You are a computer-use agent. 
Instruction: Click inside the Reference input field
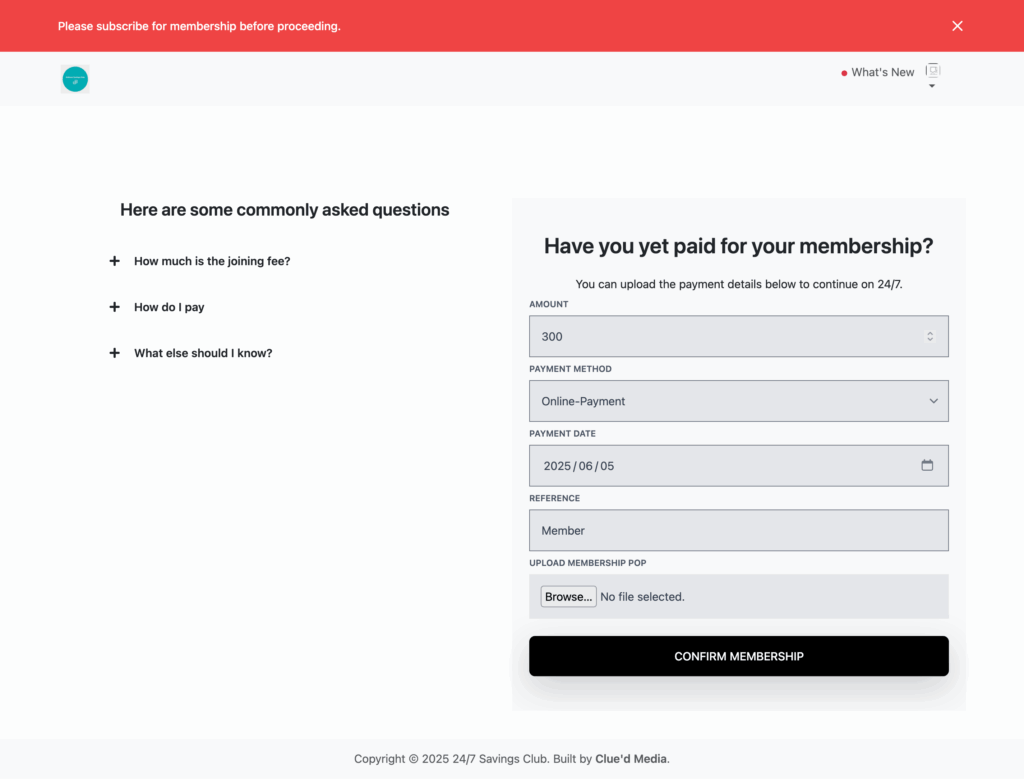click(738, 530)
